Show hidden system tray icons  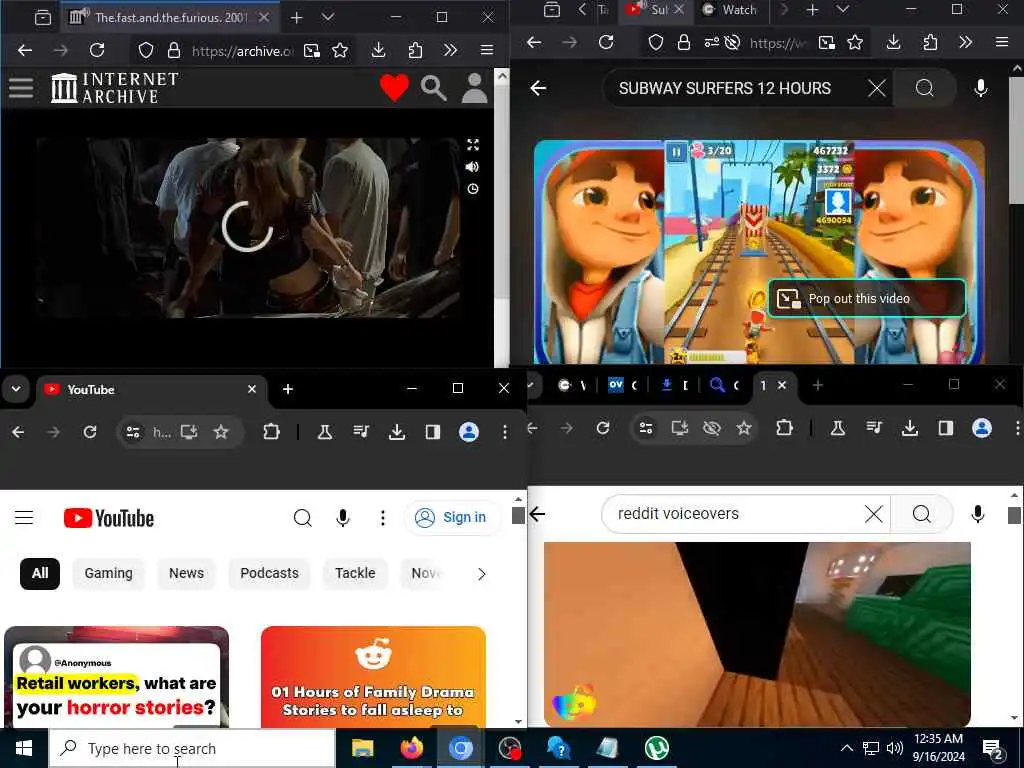click(x=846, y=748)
